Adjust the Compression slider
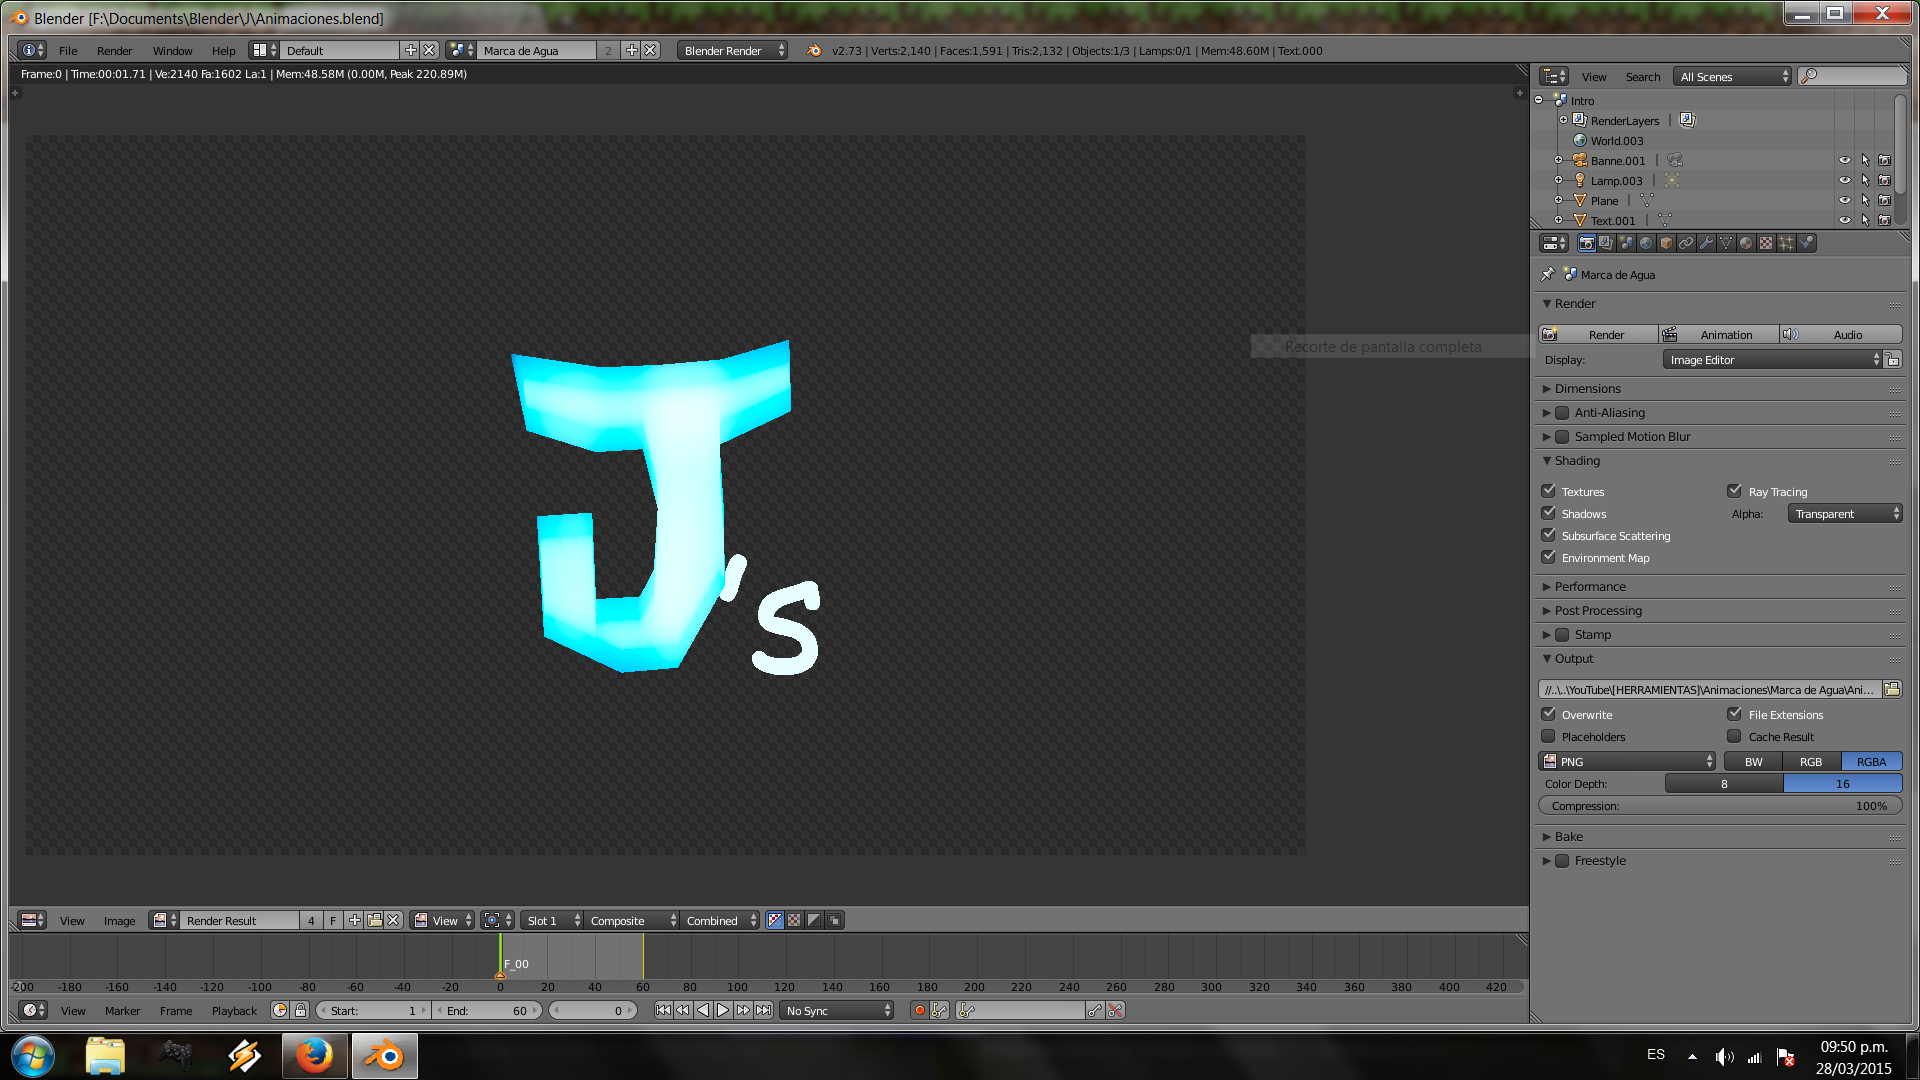The image size is (1920, 1080). 1720,806
